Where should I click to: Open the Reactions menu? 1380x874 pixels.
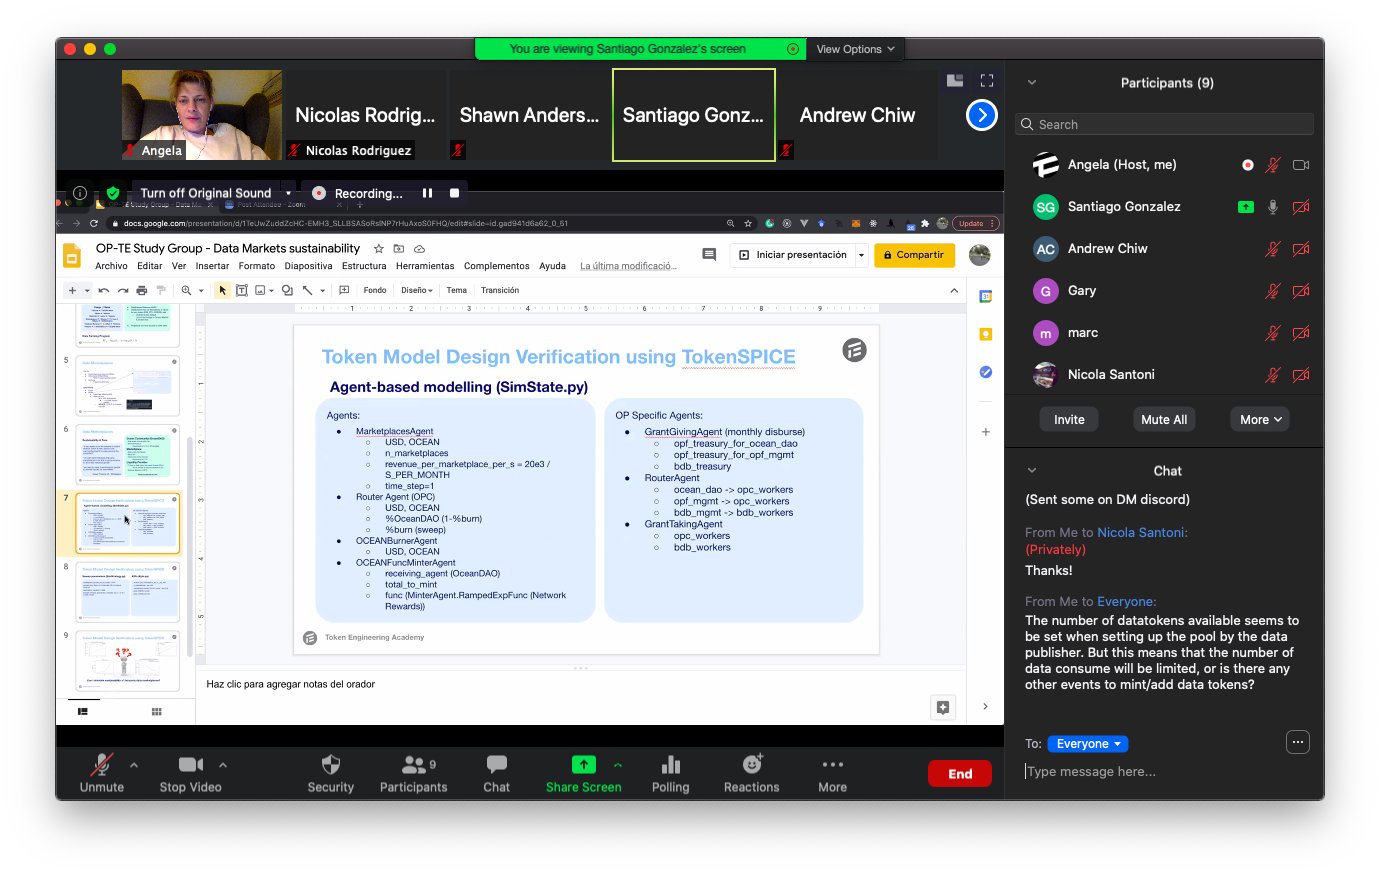tap(751, 773)
